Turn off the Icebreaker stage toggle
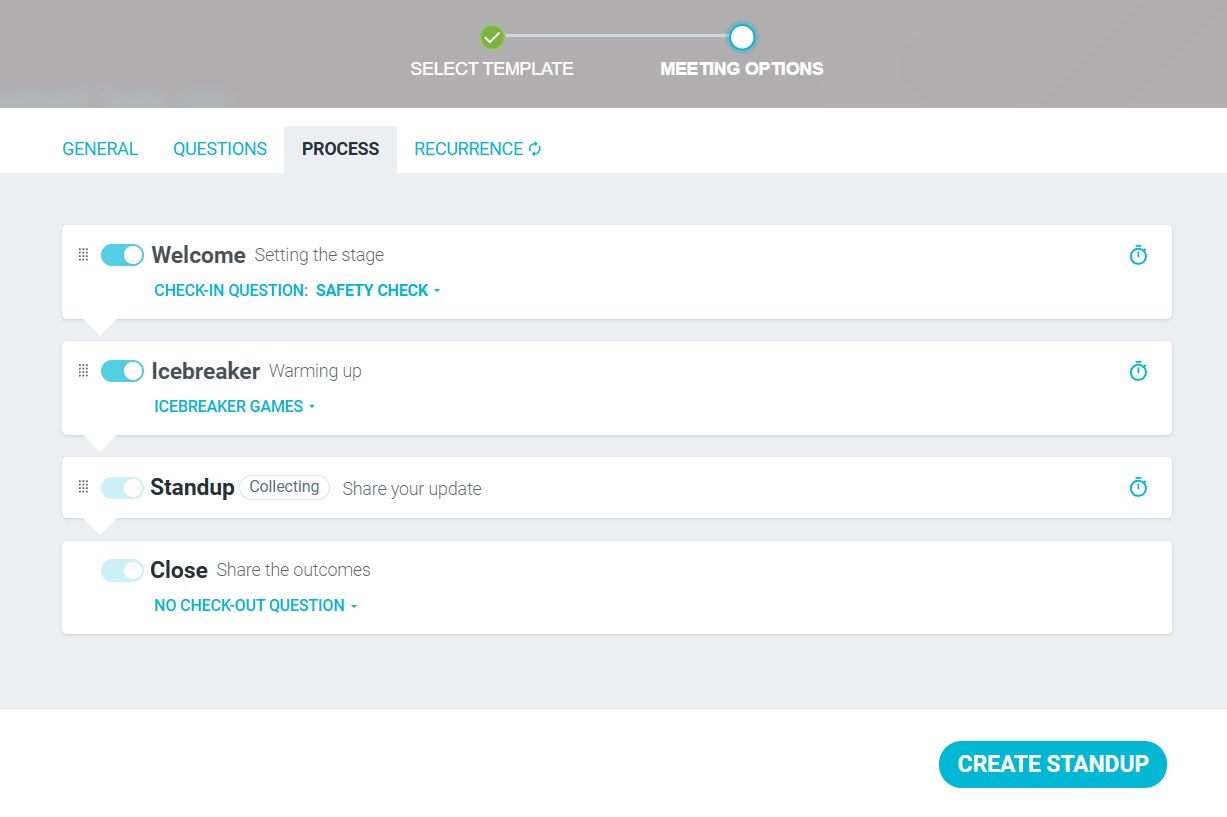This screenshot has height=817, width=1227. (122, 371)
